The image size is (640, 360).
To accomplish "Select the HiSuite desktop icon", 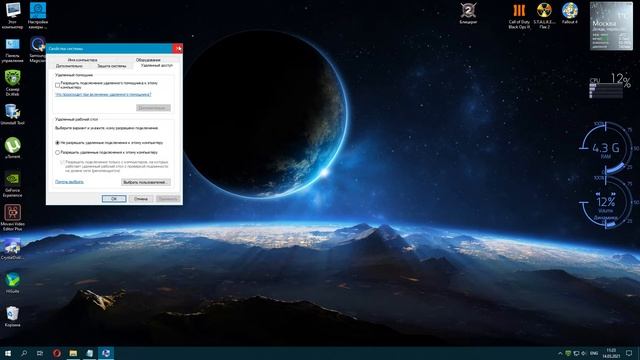I will [x=12, y=283].
